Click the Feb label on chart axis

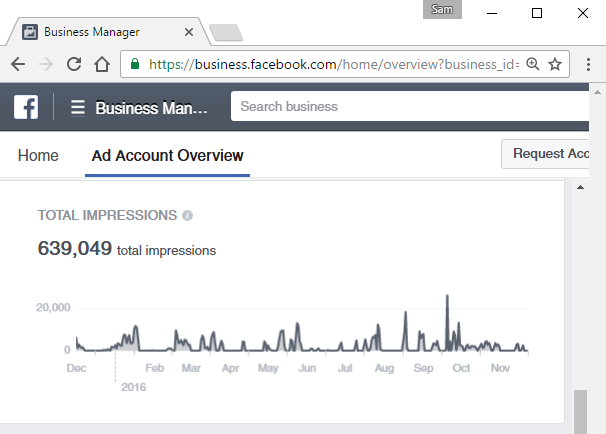155,368
